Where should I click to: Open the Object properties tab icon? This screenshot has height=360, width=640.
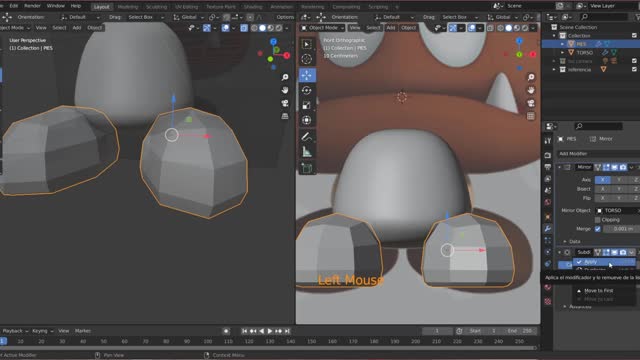point(548,217)
